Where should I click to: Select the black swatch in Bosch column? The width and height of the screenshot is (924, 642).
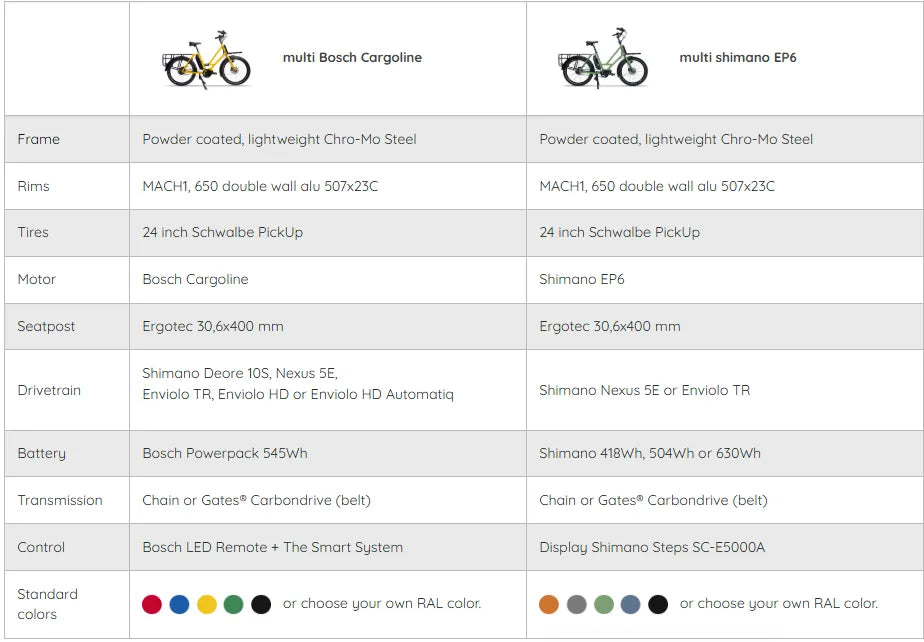pos(261,604)
